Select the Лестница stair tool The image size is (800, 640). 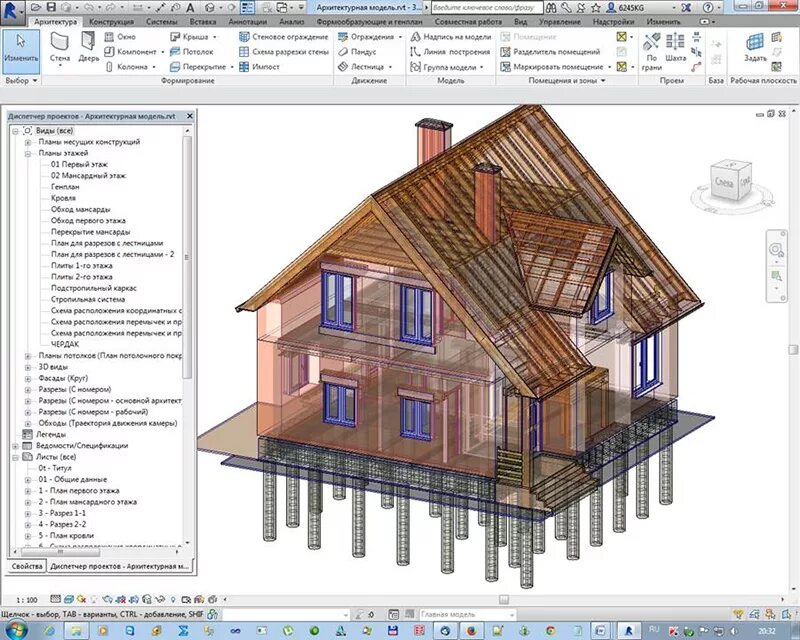click(x=365, y=67)
